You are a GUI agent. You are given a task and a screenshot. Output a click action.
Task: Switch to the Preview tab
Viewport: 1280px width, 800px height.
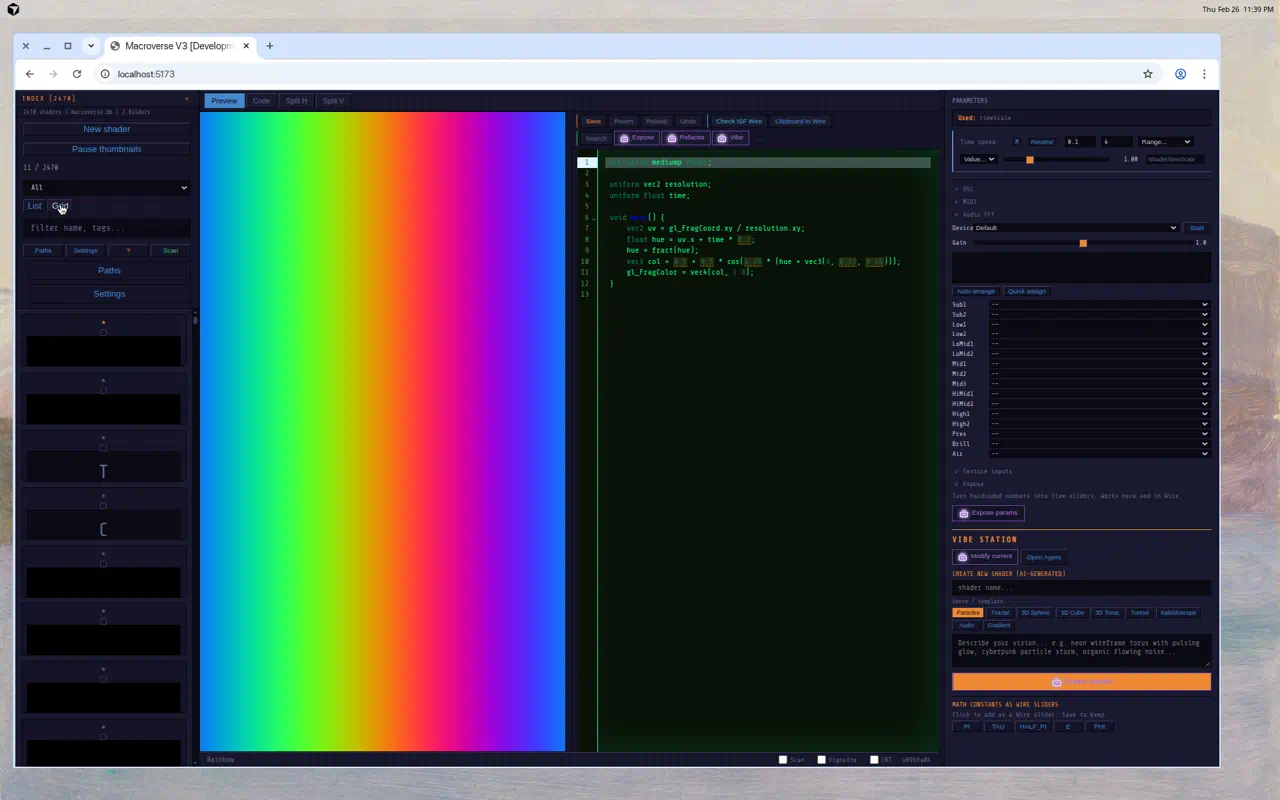coord(224,101)
